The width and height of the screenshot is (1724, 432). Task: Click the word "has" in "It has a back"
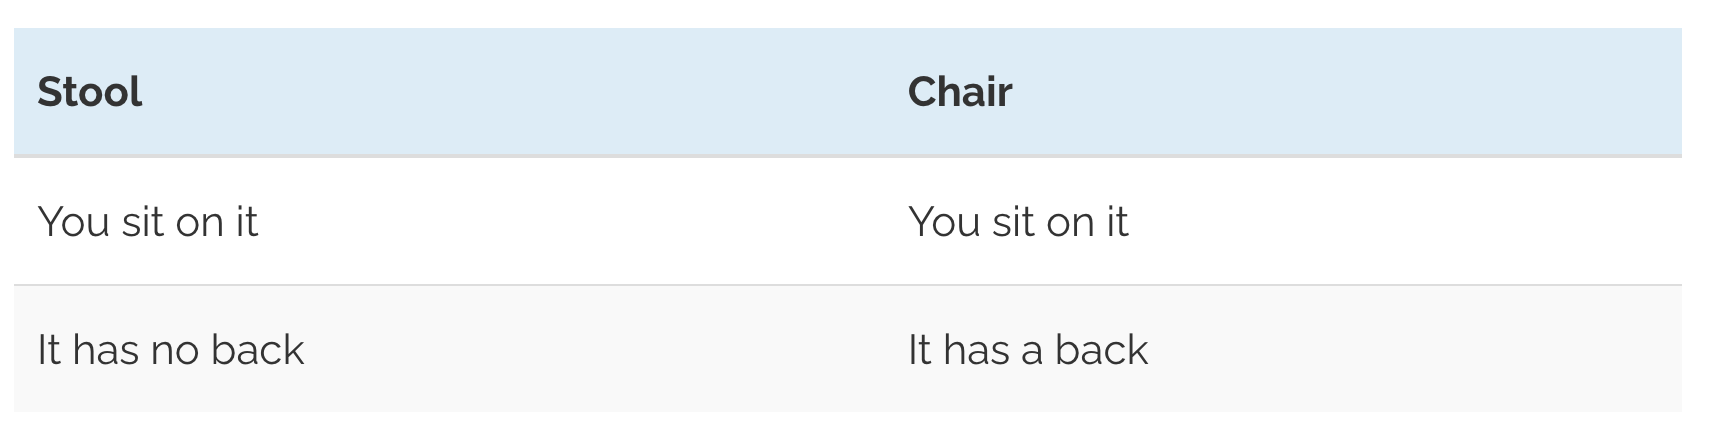(x=976, y=349)
